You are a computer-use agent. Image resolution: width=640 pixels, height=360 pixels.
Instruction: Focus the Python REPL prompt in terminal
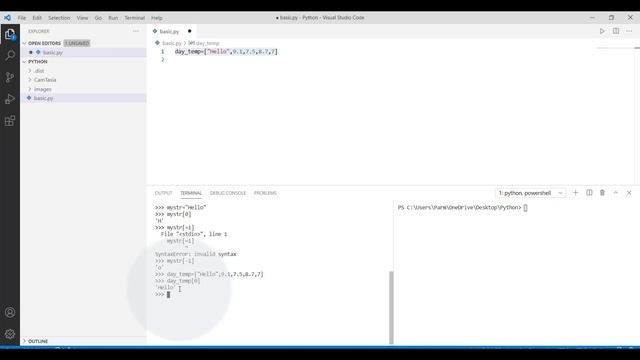click(168, 294)
